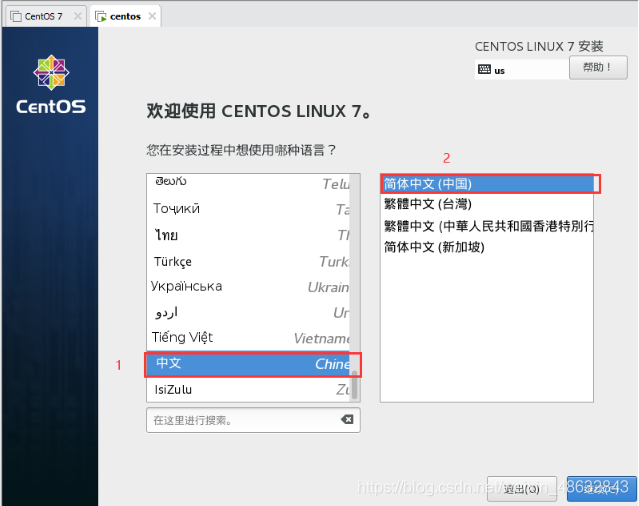639x506 pixels.
Task: Switch to the CentOS 7 tab
Action: (44, 16)
